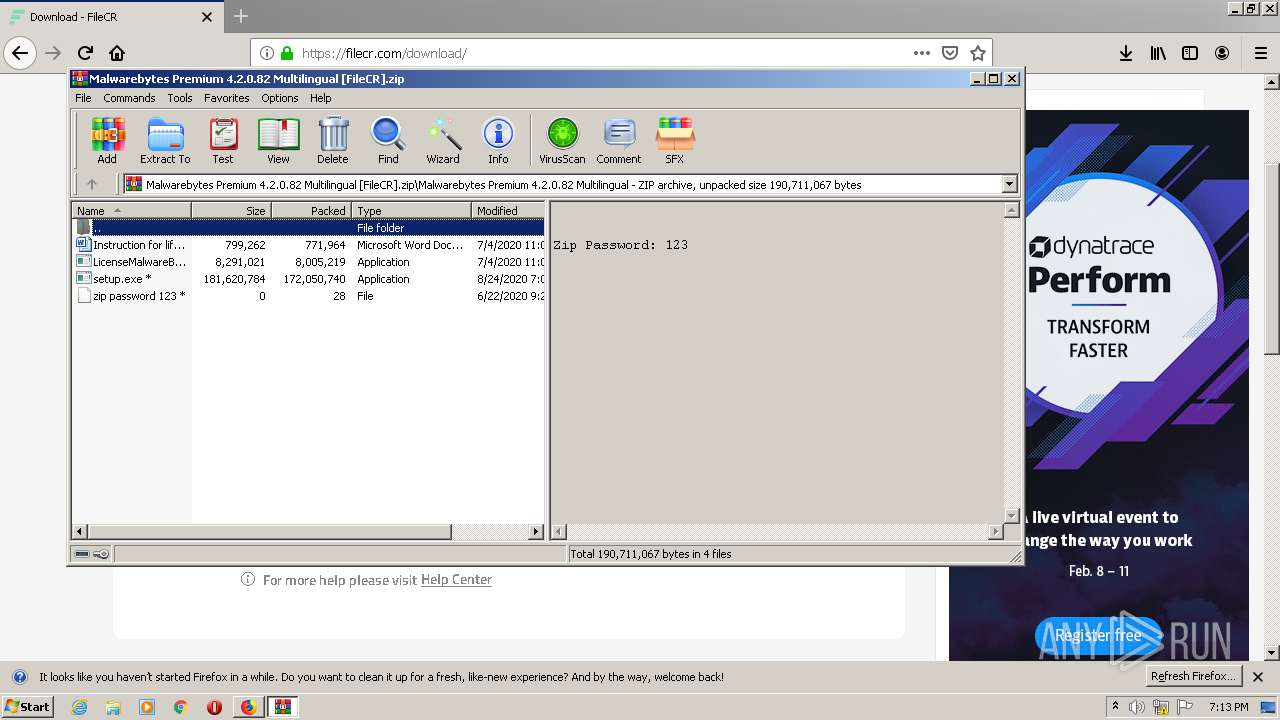Click the SFX toolbar icon
Screen dimensions: 1280x720
point(675,140)
